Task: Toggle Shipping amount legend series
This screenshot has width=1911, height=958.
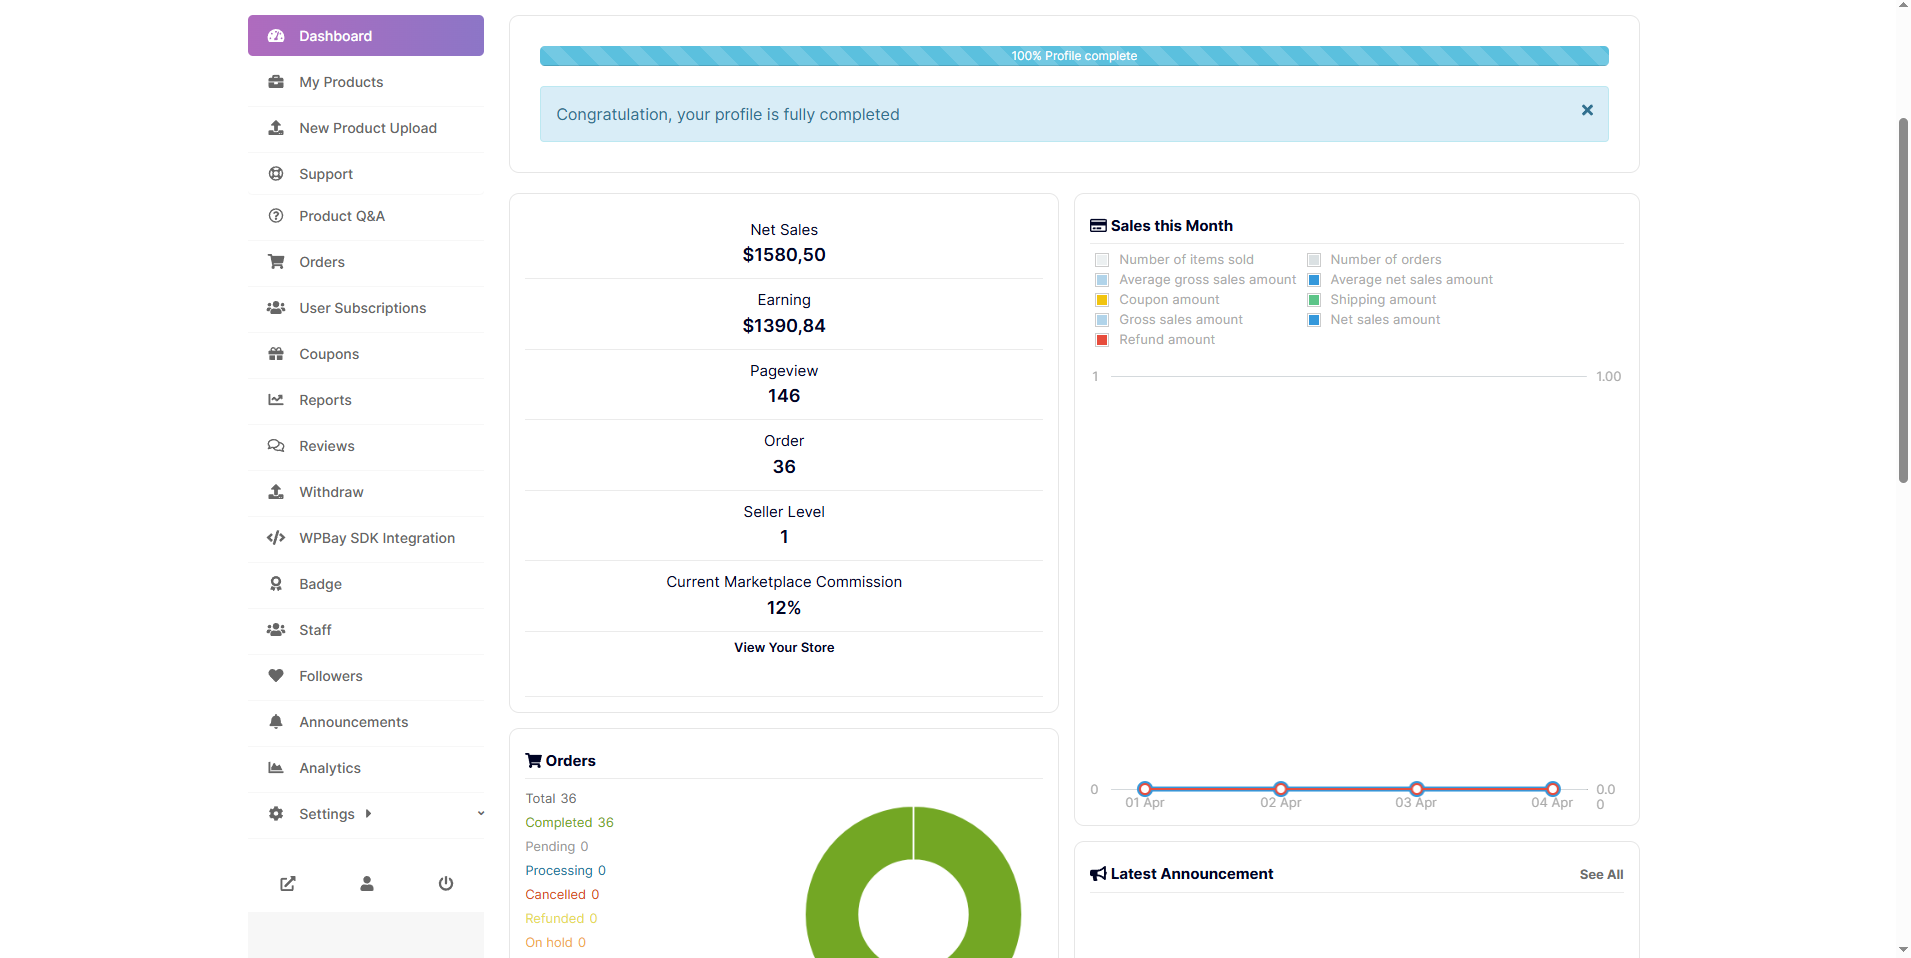Action: [1372, 300]
